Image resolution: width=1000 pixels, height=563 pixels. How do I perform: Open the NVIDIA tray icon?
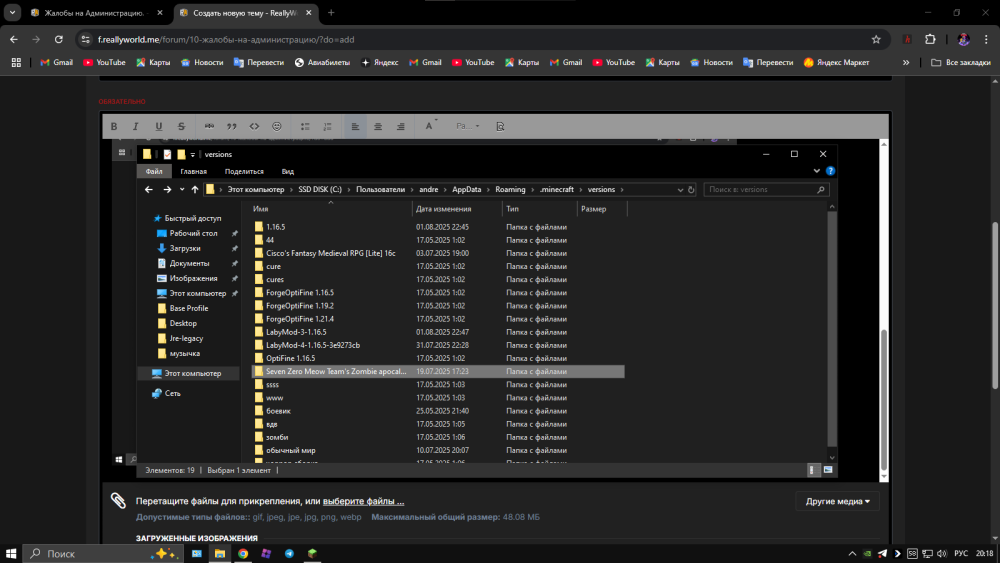[867, 553]
